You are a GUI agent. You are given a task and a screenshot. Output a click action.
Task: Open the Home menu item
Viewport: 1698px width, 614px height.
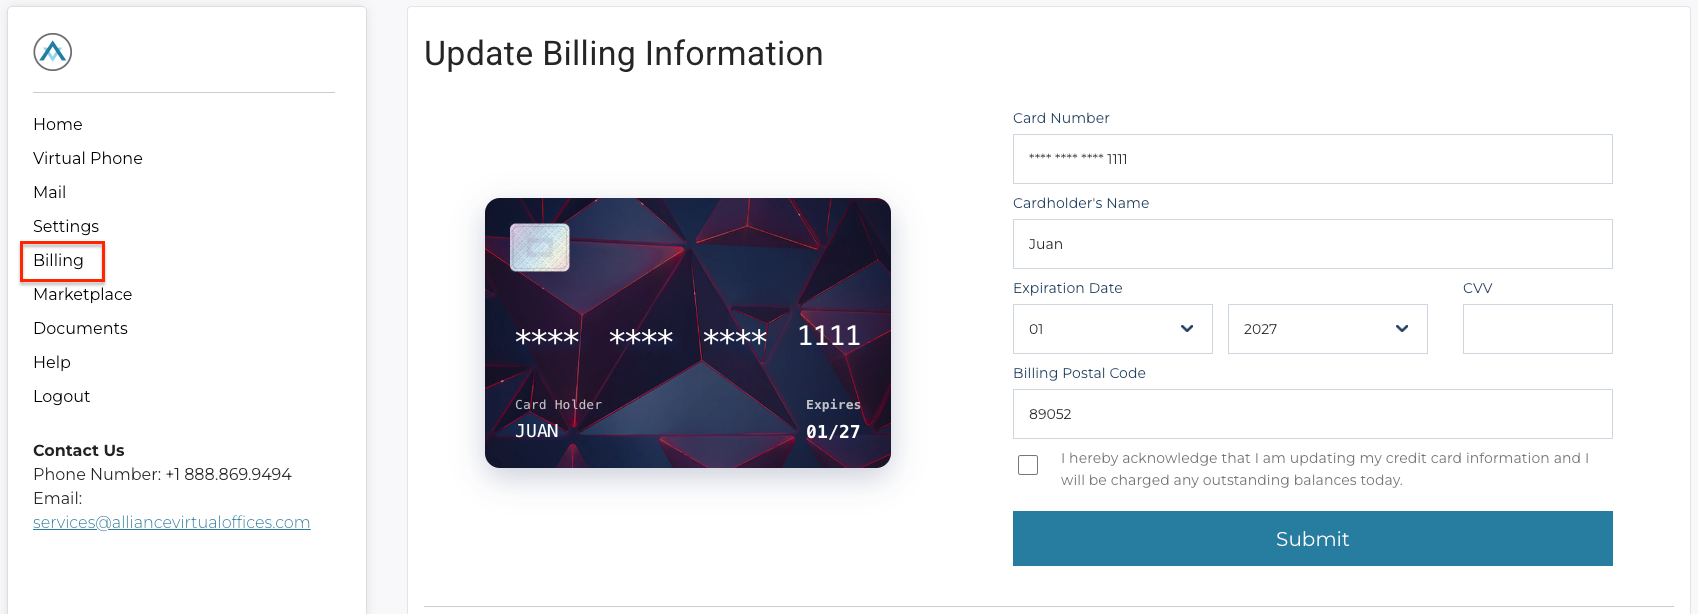point(58,124)
